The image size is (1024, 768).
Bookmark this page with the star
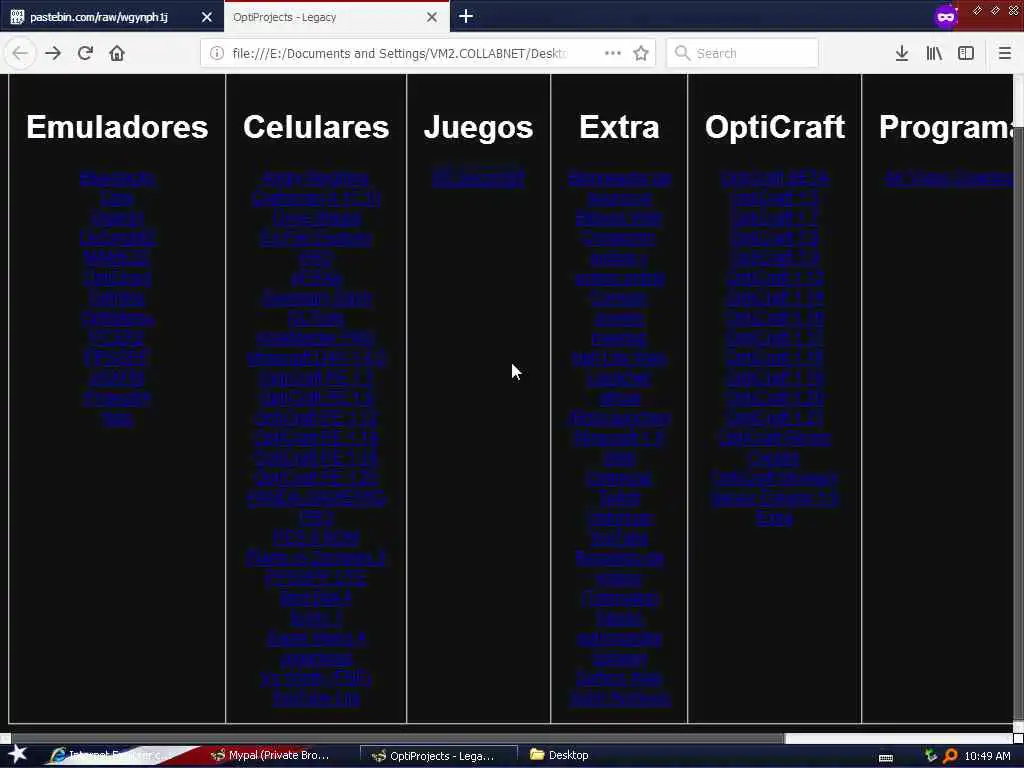coord(641,53)
